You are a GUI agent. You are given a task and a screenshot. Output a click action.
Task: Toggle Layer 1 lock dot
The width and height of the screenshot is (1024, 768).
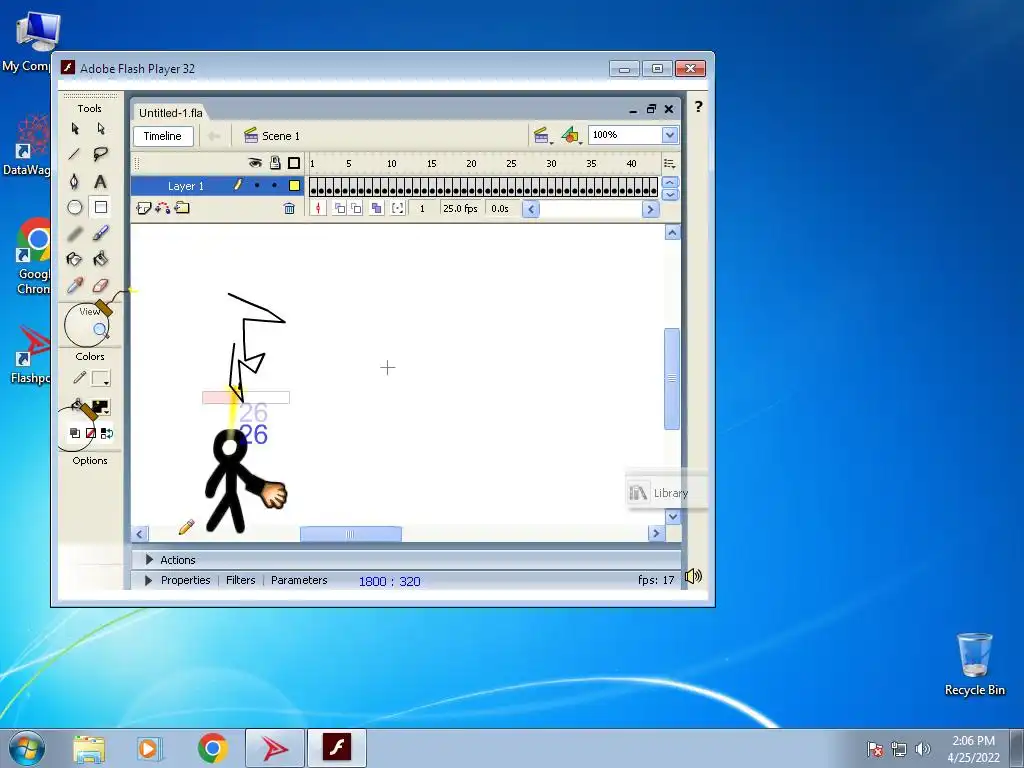274,185
